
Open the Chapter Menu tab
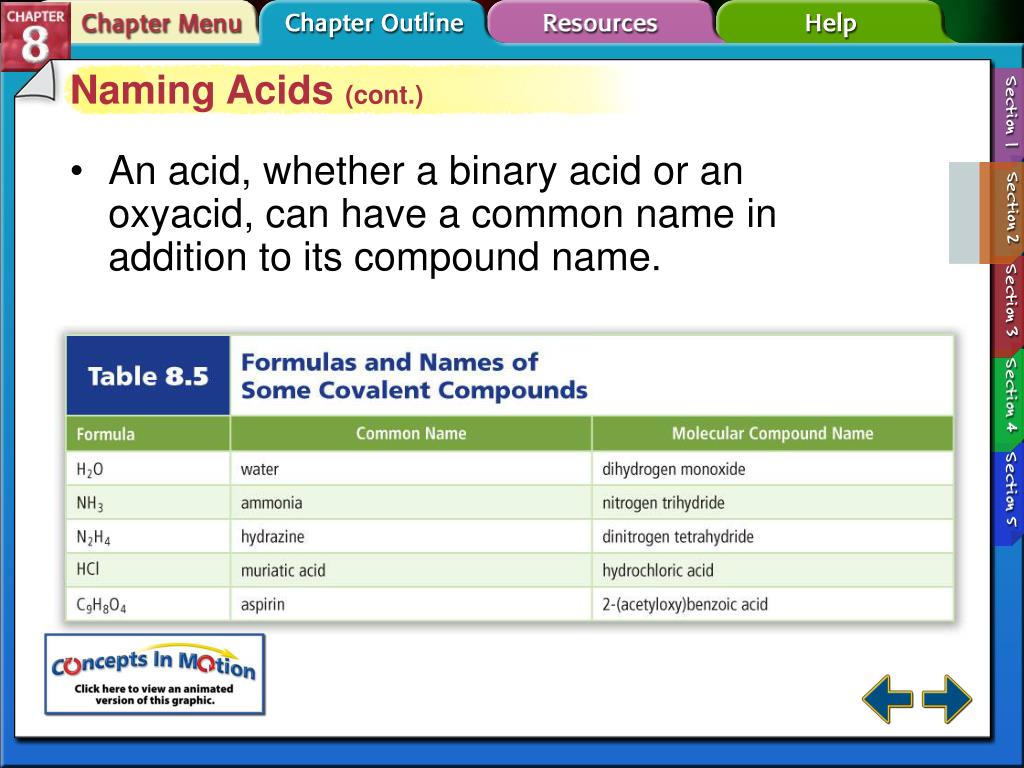(161, 24)
